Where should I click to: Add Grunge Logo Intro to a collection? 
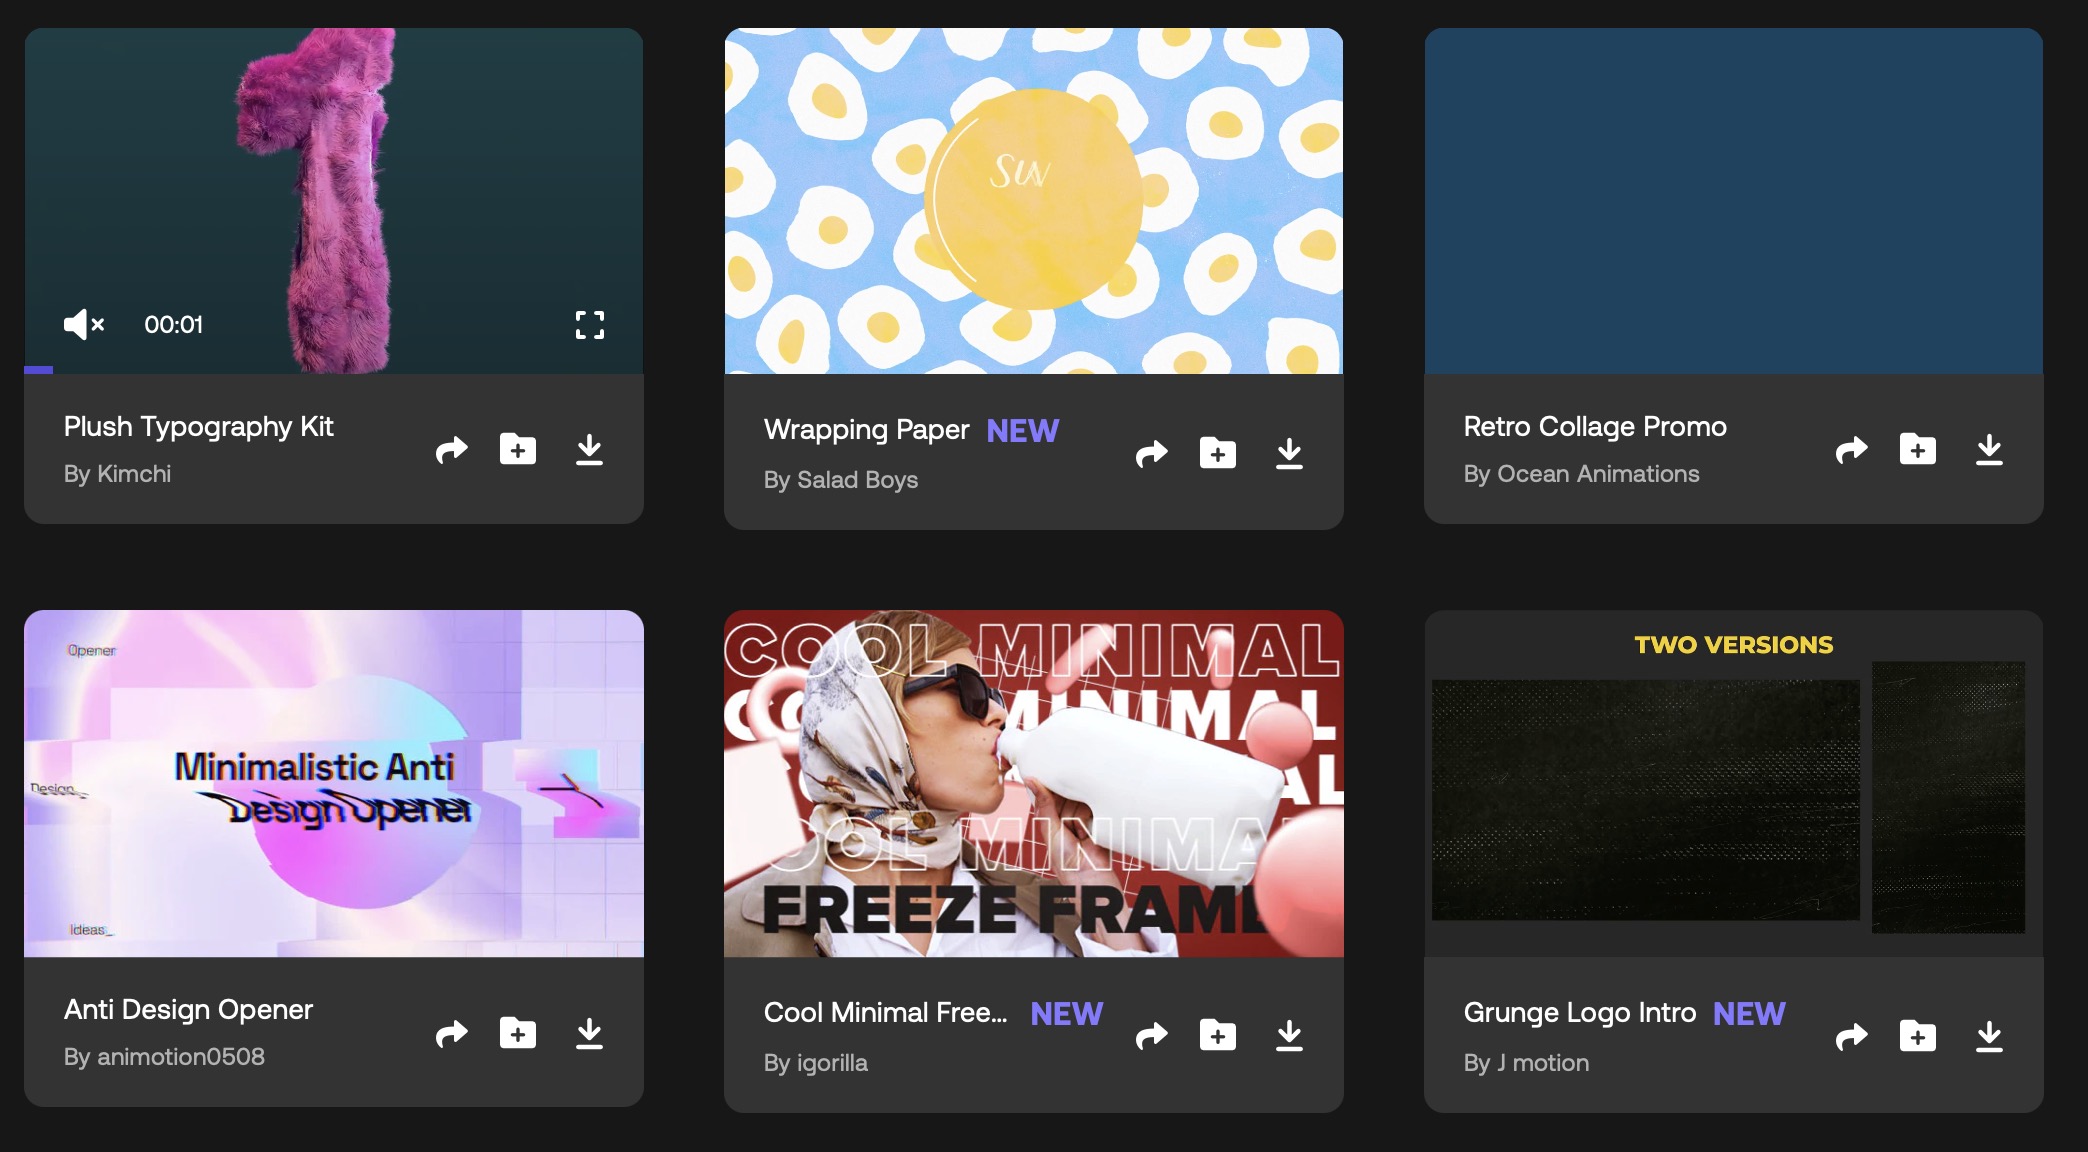pos(1918,1037)
